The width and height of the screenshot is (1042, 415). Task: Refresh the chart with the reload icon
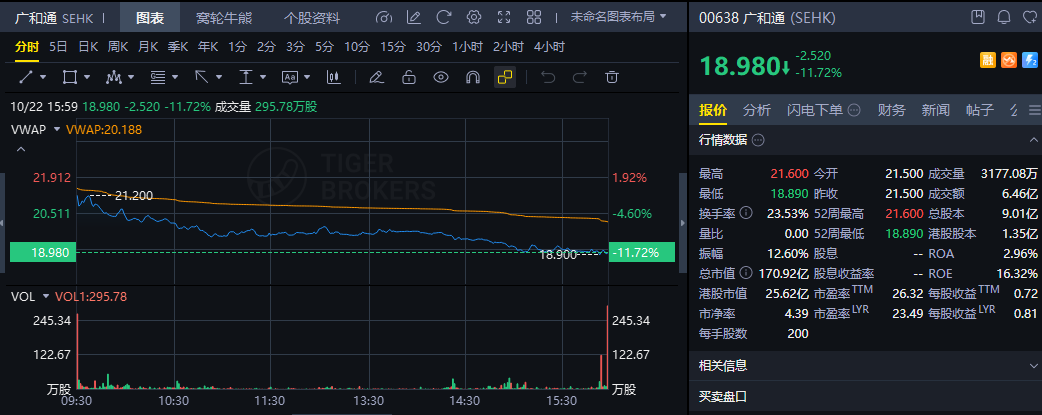[443, 17]
